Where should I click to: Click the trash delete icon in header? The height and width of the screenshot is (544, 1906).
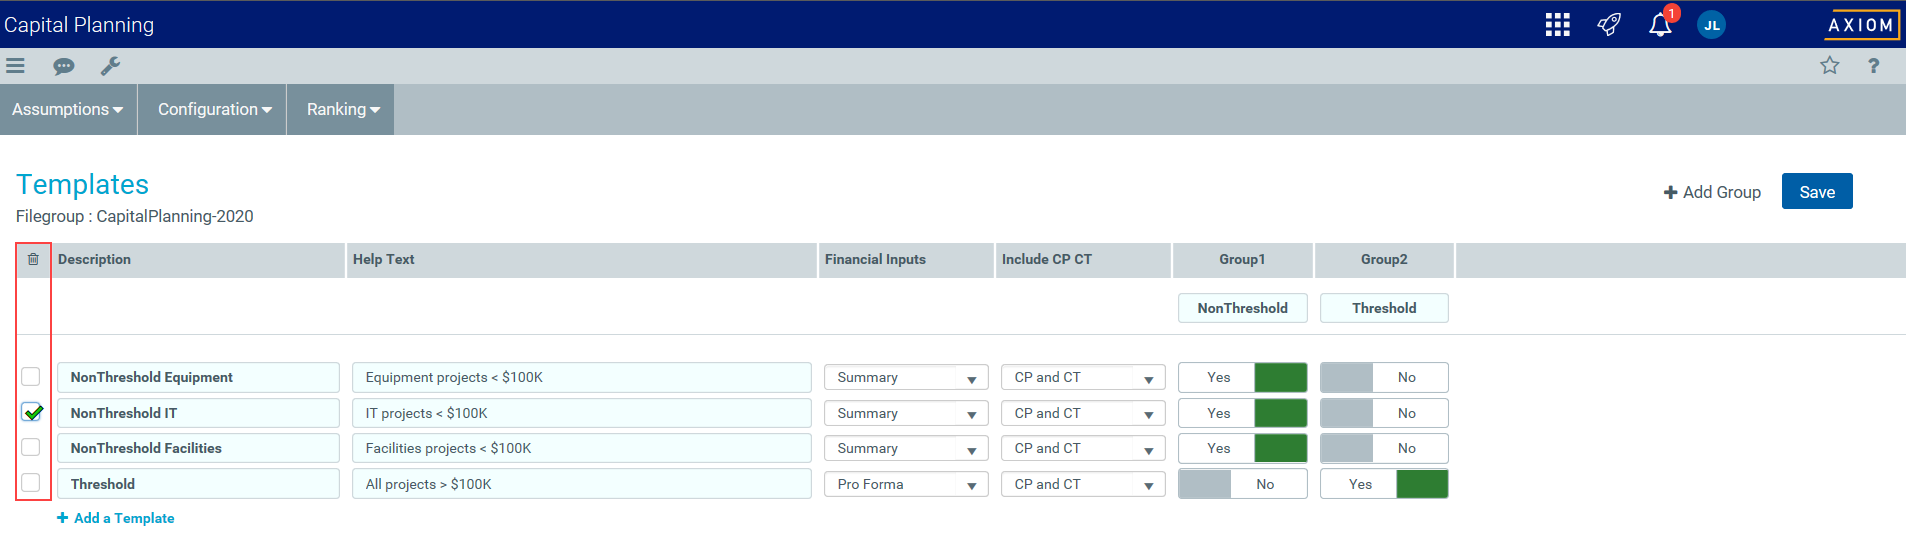[x=33, y=259]
